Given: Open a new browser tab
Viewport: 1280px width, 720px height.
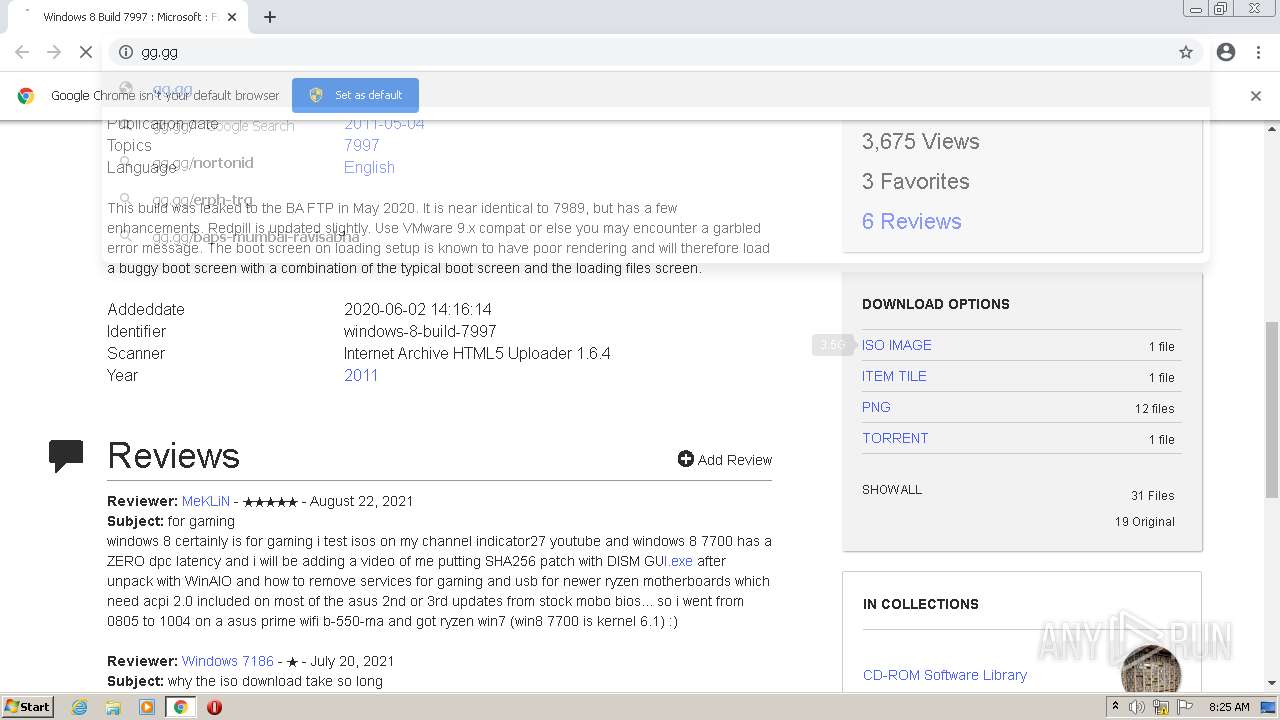Looking at the screenshot, I should [270, 17].
